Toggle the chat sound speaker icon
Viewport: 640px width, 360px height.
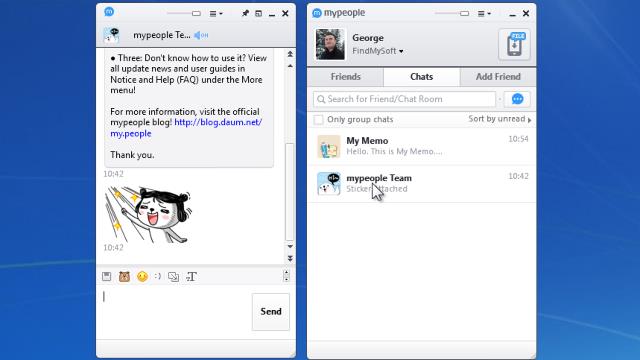pyautogui.click(x=201, y=35)
